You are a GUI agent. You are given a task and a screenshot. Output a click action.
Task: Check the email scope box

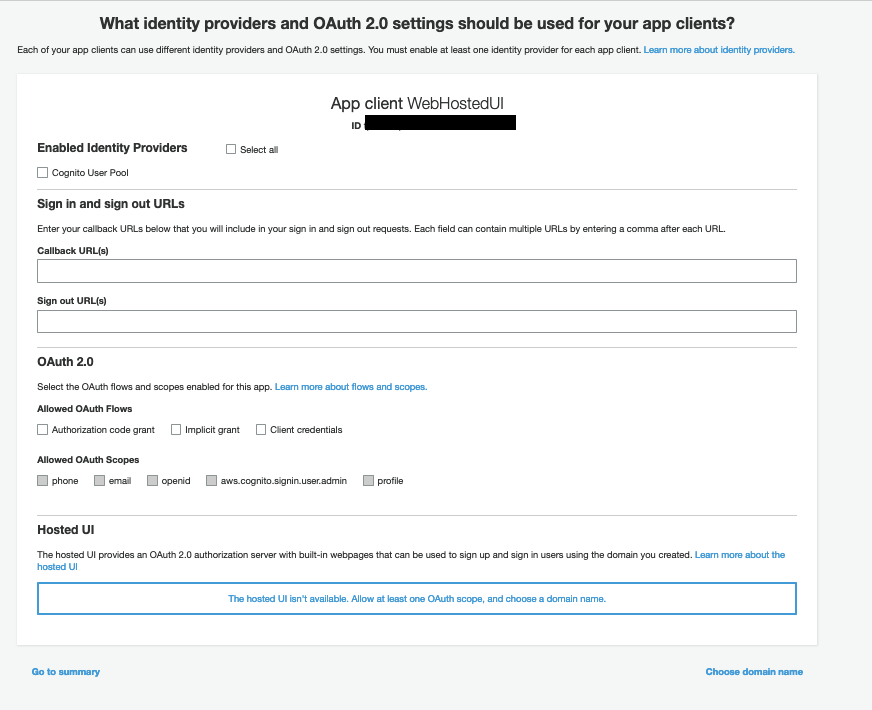pos(99,481)
